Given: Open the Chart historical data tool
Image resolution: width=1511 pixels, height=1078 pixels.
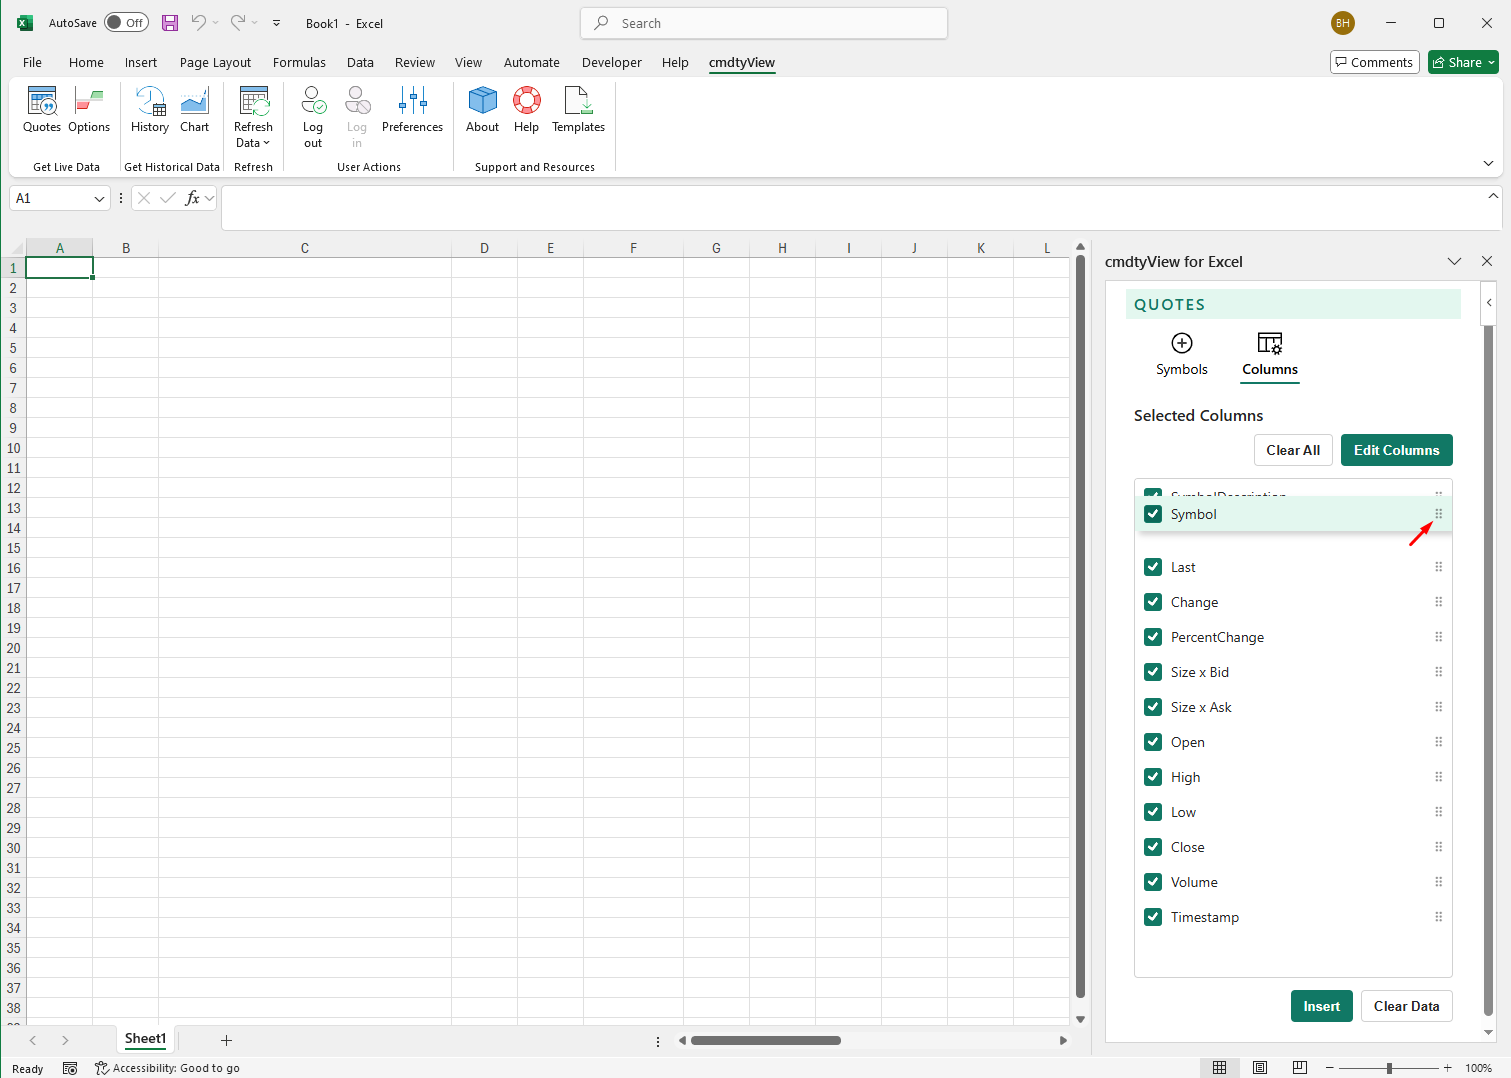Looking at the screenshot, I should tap(195, 109).
